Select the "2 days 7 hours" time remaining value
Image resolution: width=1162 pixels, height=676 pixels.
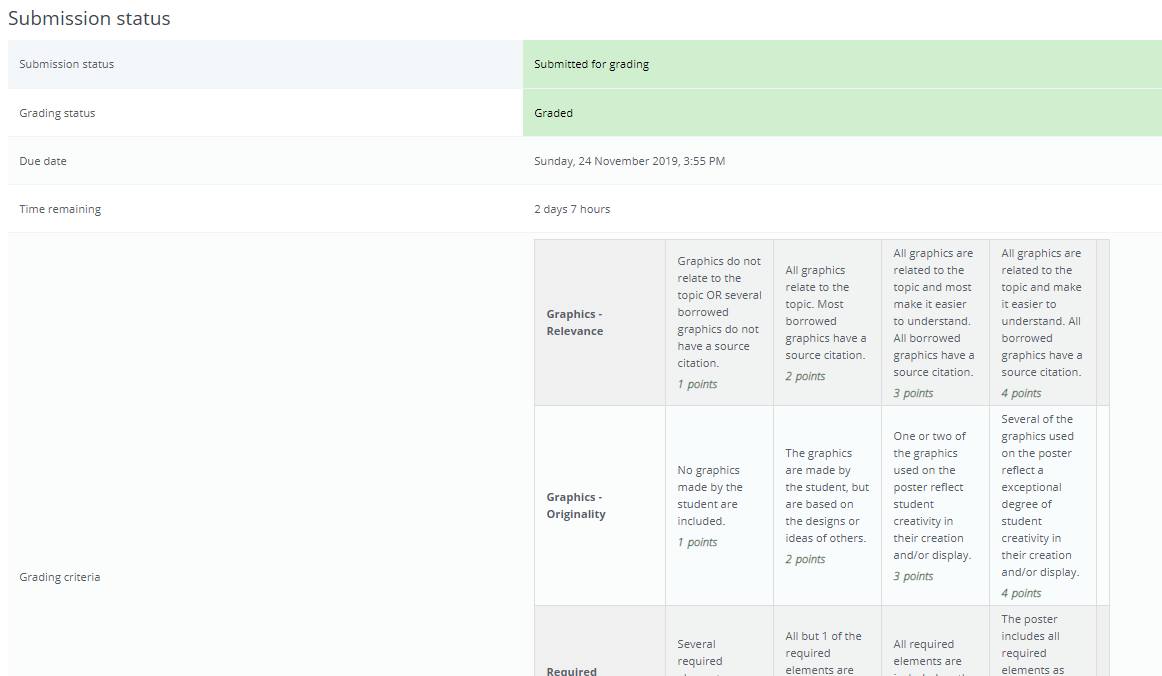[571, 209]
